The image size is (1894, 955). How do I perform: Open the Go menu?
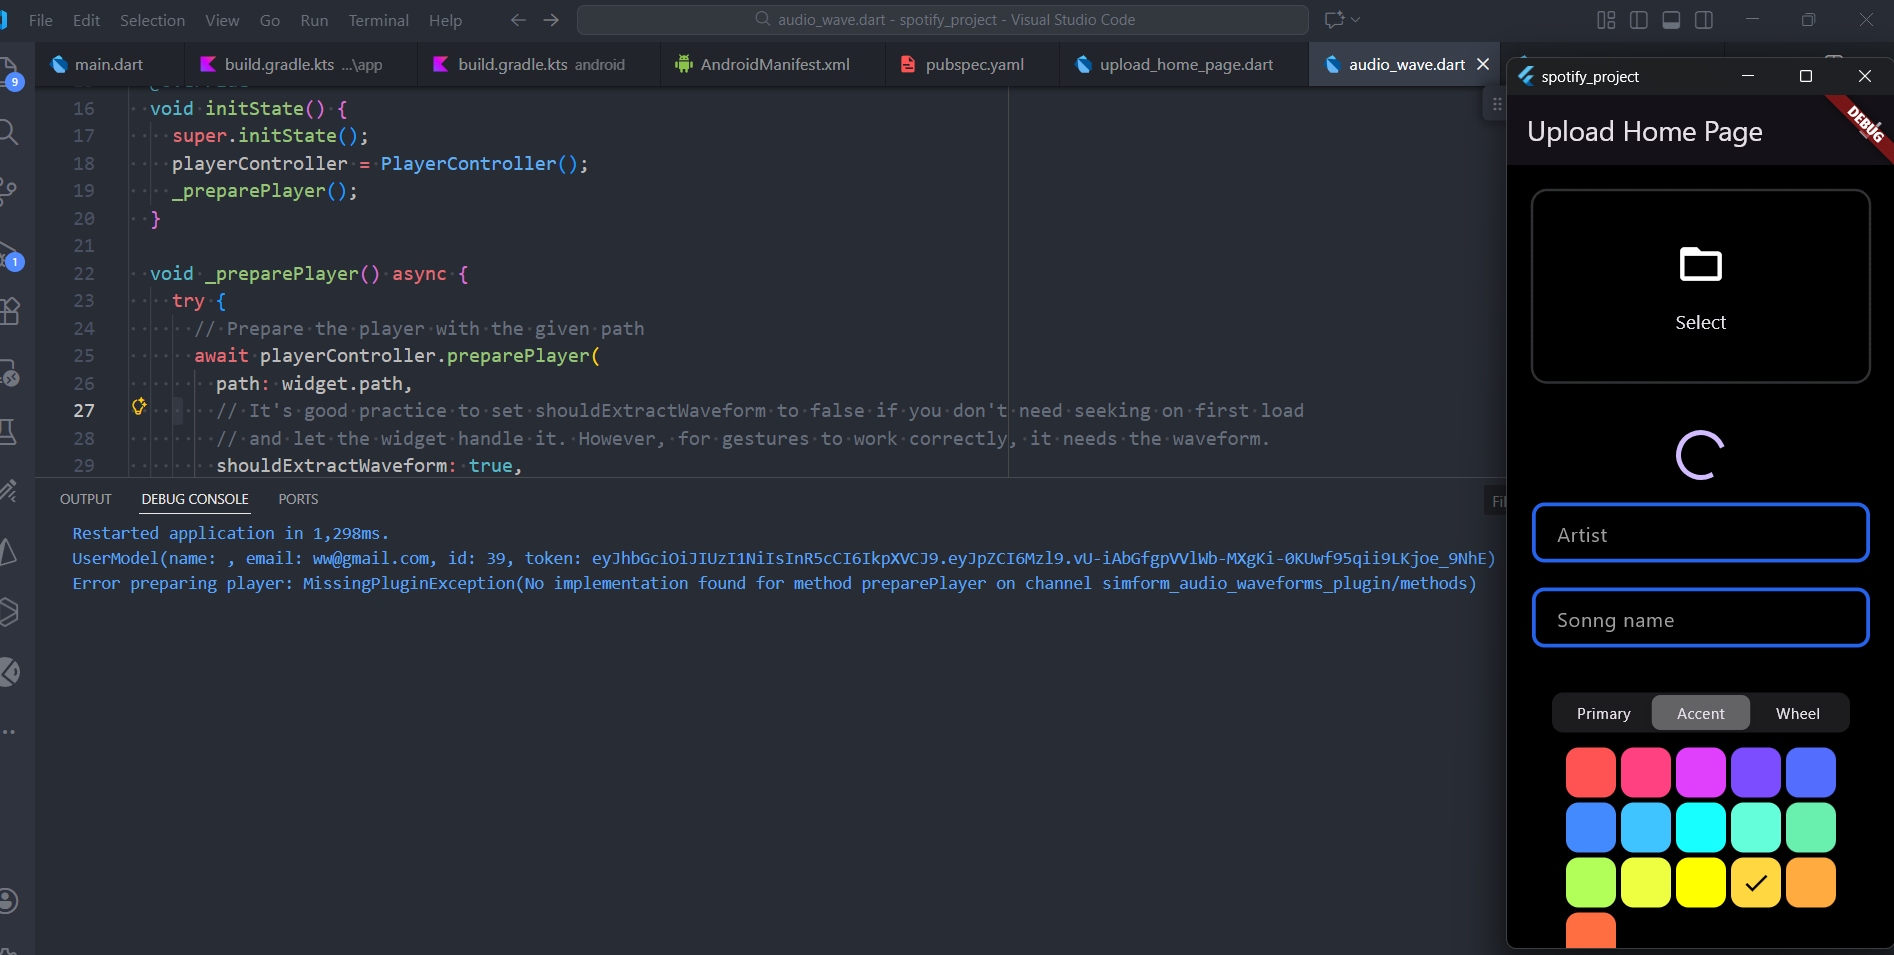(270, 20)
